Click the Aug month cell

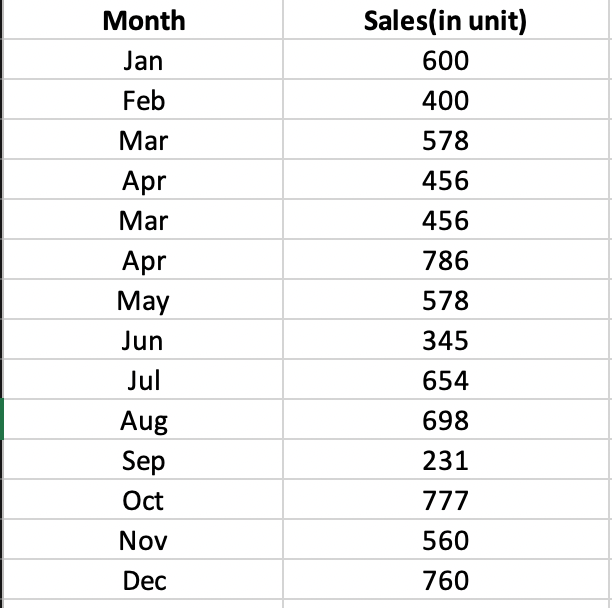pos(143,421)
